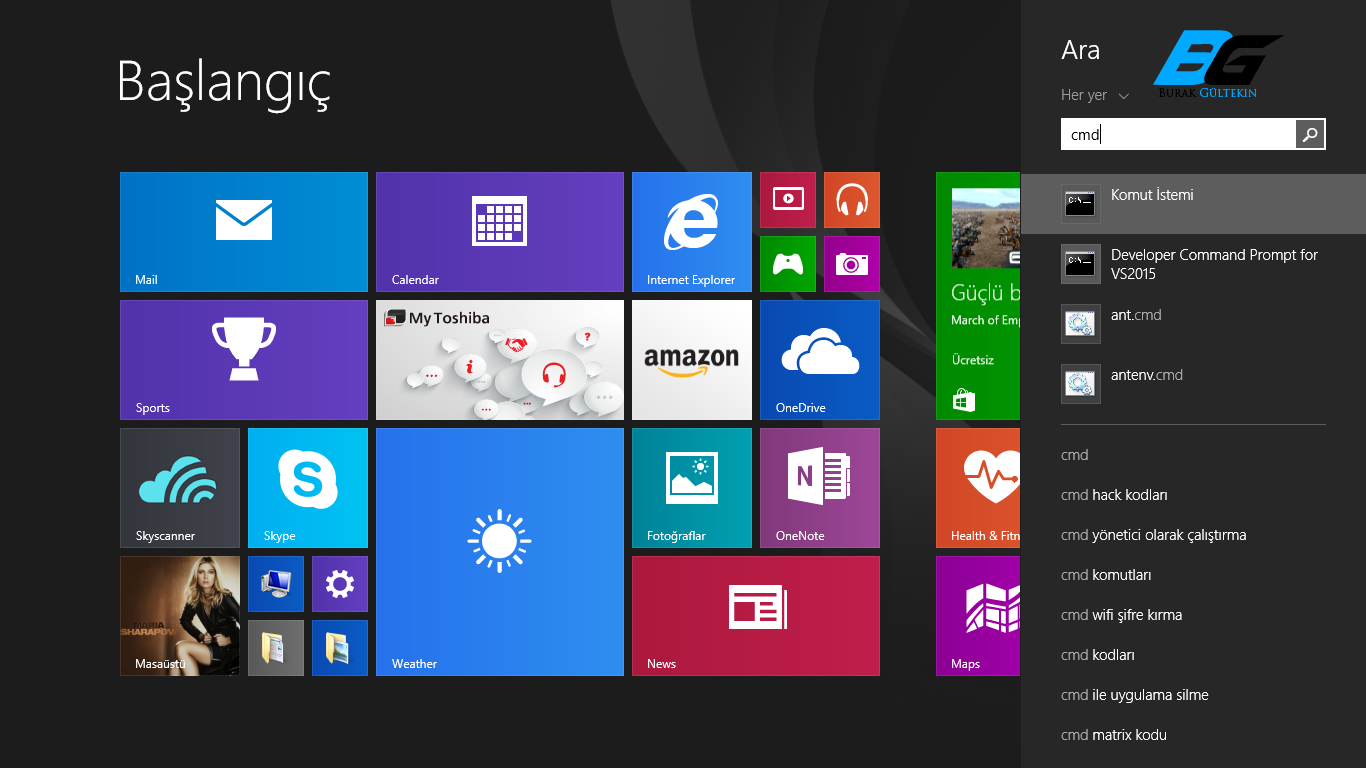Click the antenv.cmd file icon
1366x768 pixels.
point(1081,384)
